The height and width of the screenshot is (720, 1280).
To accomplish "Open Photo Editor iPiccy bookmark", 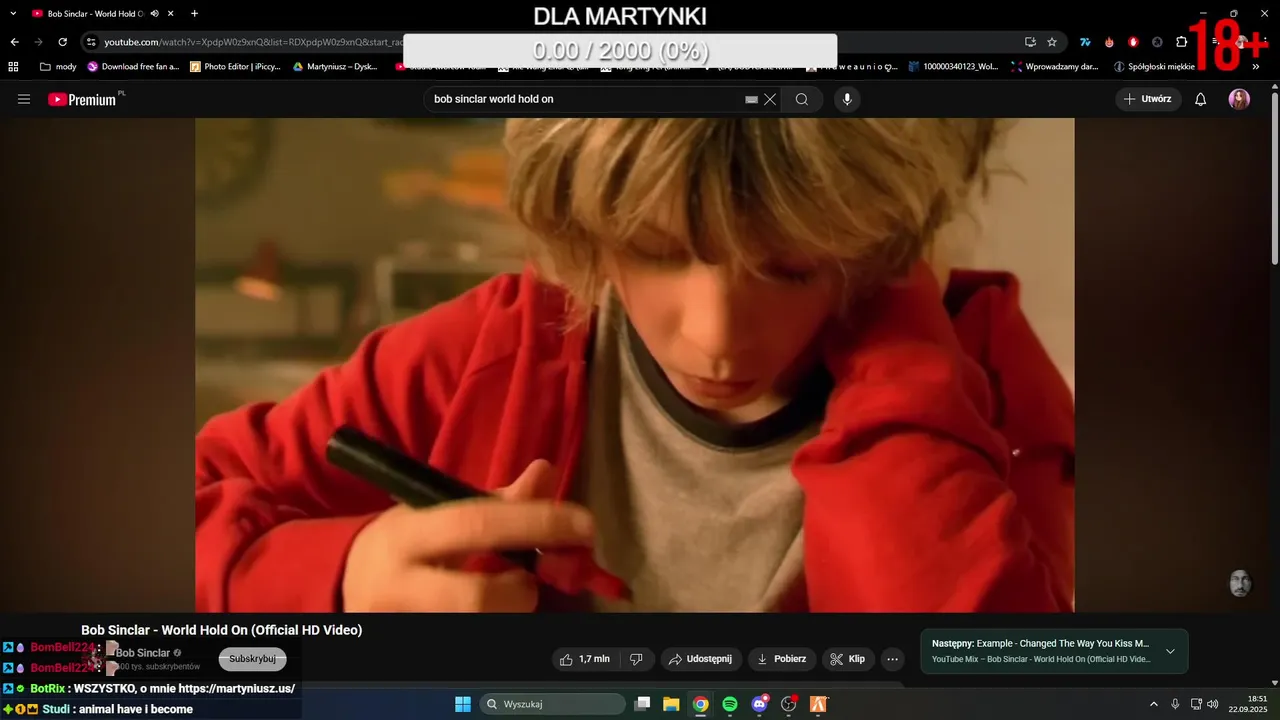I will [x=235, y=67].
